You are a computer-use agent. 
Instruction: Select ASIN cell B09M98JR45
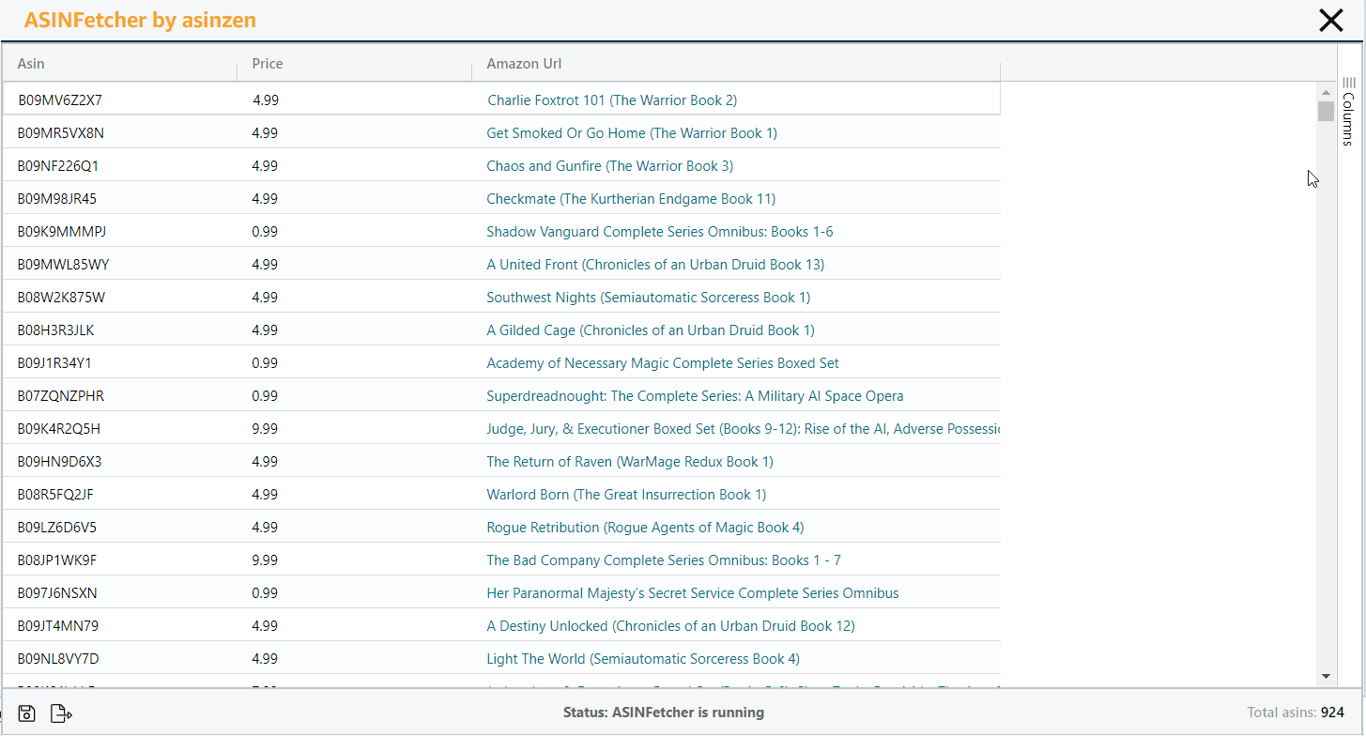[57, 199]
